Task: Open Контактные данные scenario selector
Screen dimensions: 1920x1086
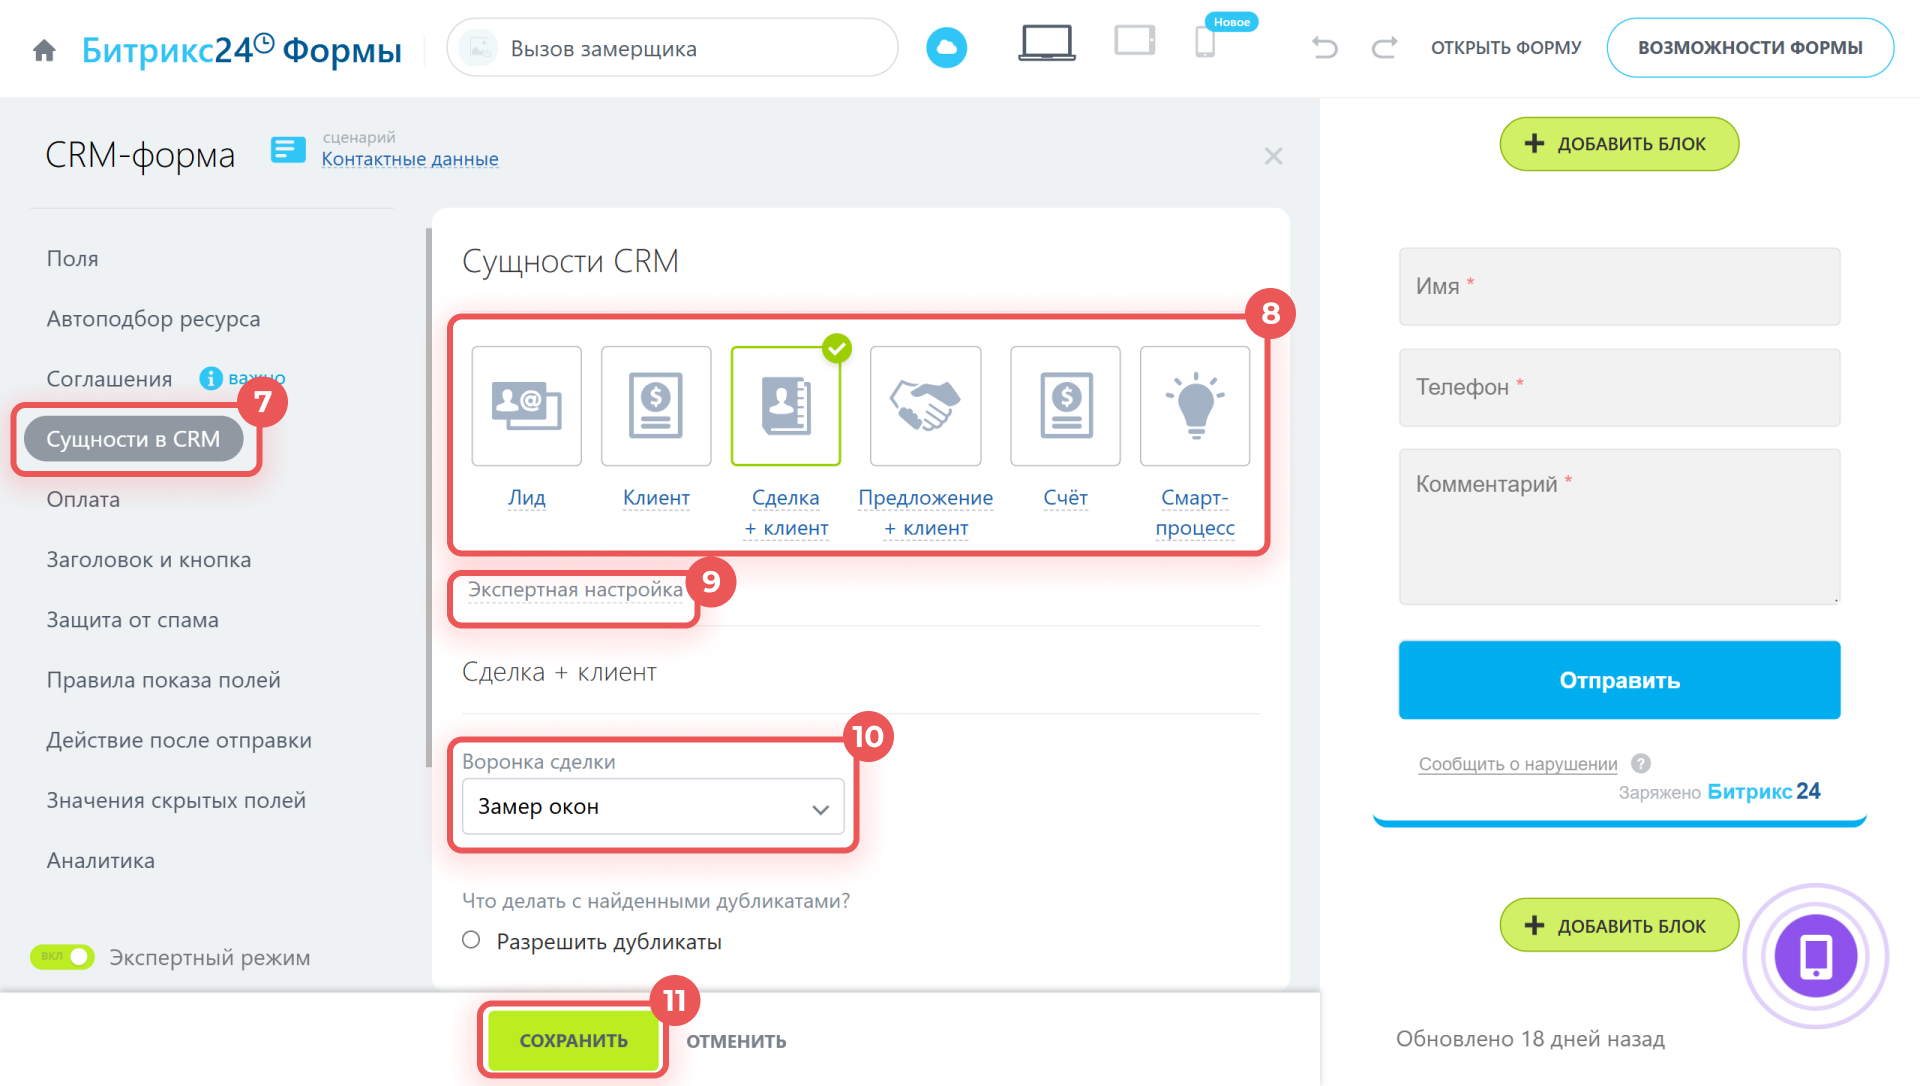Action: 409,159
